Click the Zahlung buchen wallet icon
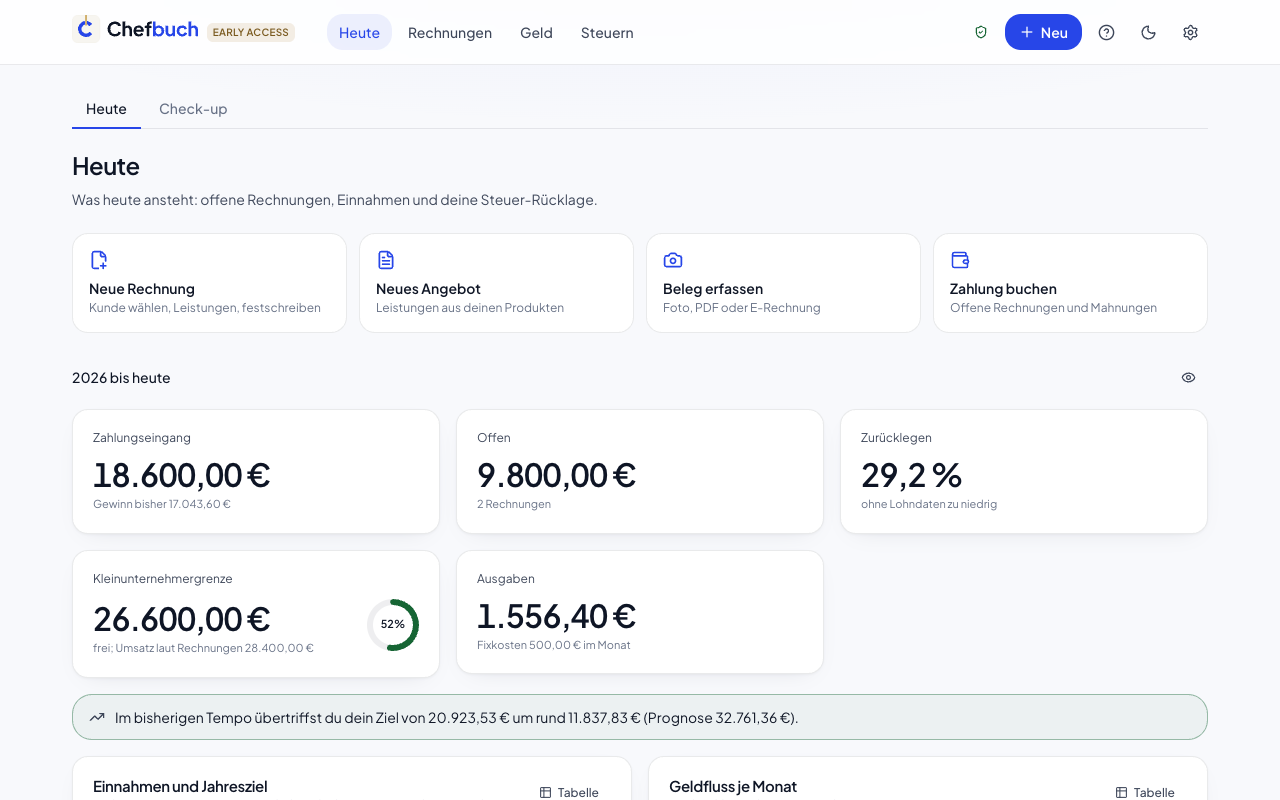 tap(960, 260)
